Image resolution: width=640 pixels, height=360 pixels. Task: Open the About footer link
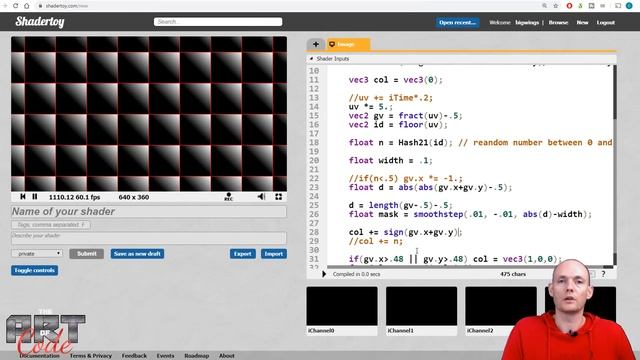[227, 356]
